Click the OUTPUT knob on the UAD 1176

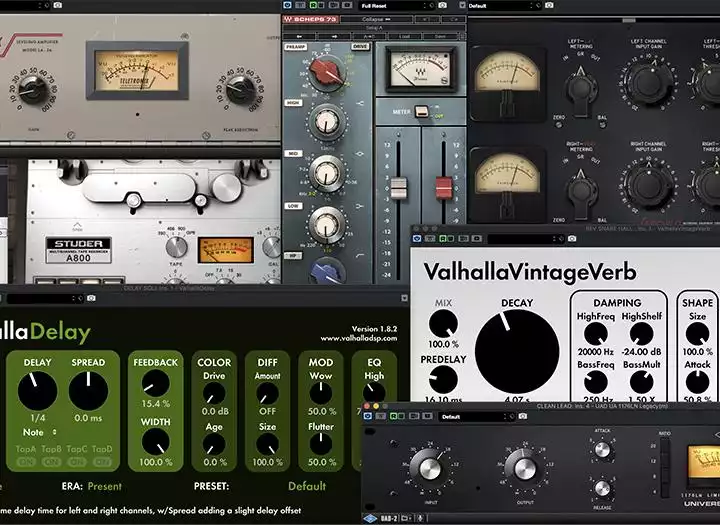524,469
